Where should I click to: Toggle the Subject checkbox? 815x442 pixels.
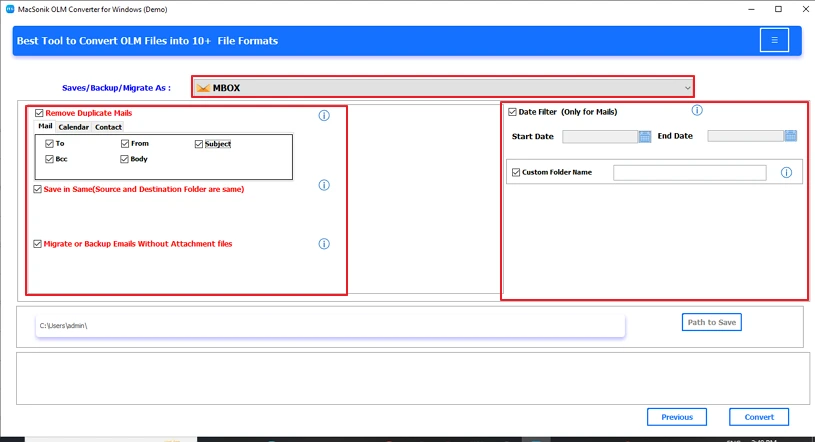[x=199, y=144]
